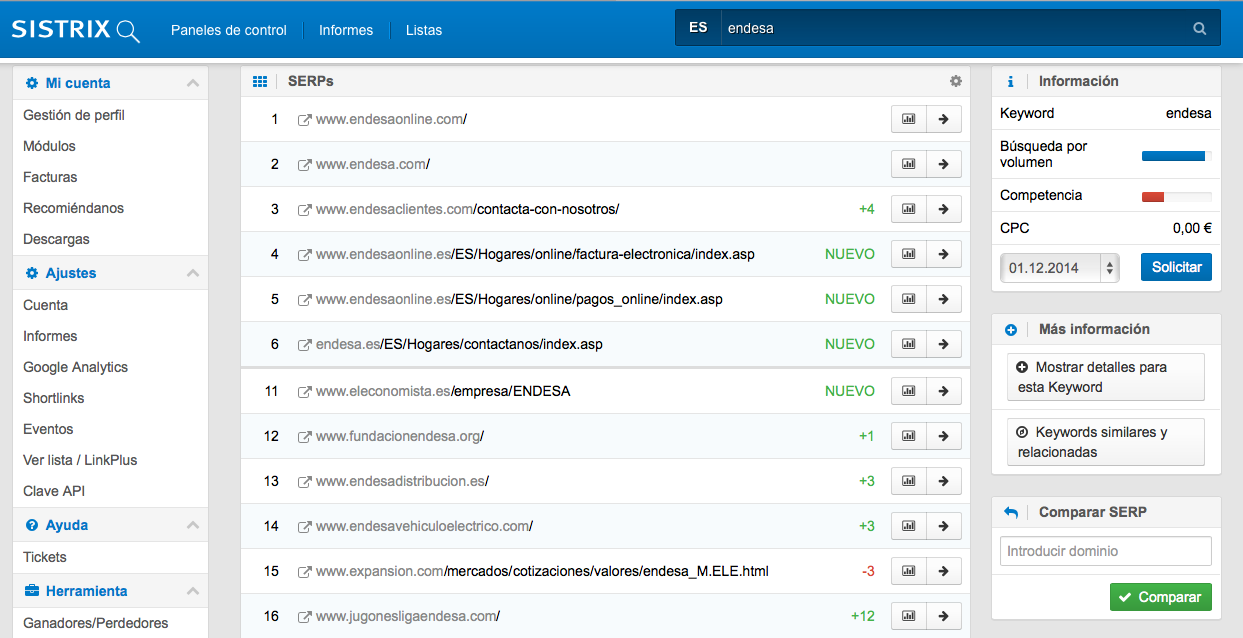This screenshot has width=1243, height=638.
Task: Click arrow button for www.endesaonline.com row
Action: click(943, 119)
